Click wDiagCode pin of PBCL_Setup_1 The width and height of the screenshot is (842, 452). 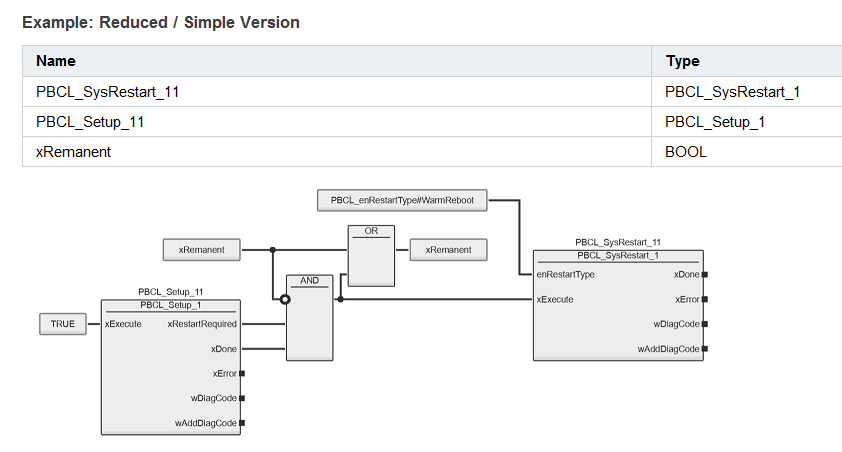click(242, 398)
